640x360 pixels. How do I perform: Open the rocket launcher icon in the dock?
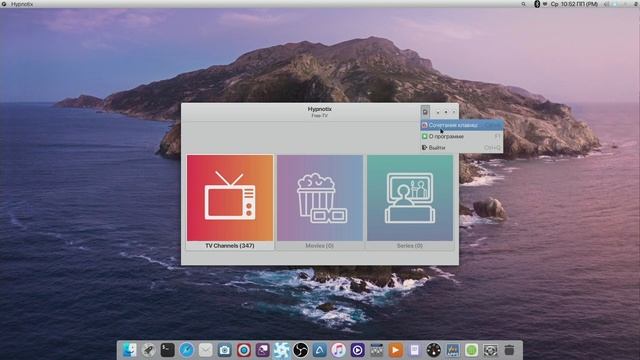click(x=149, y=350)
